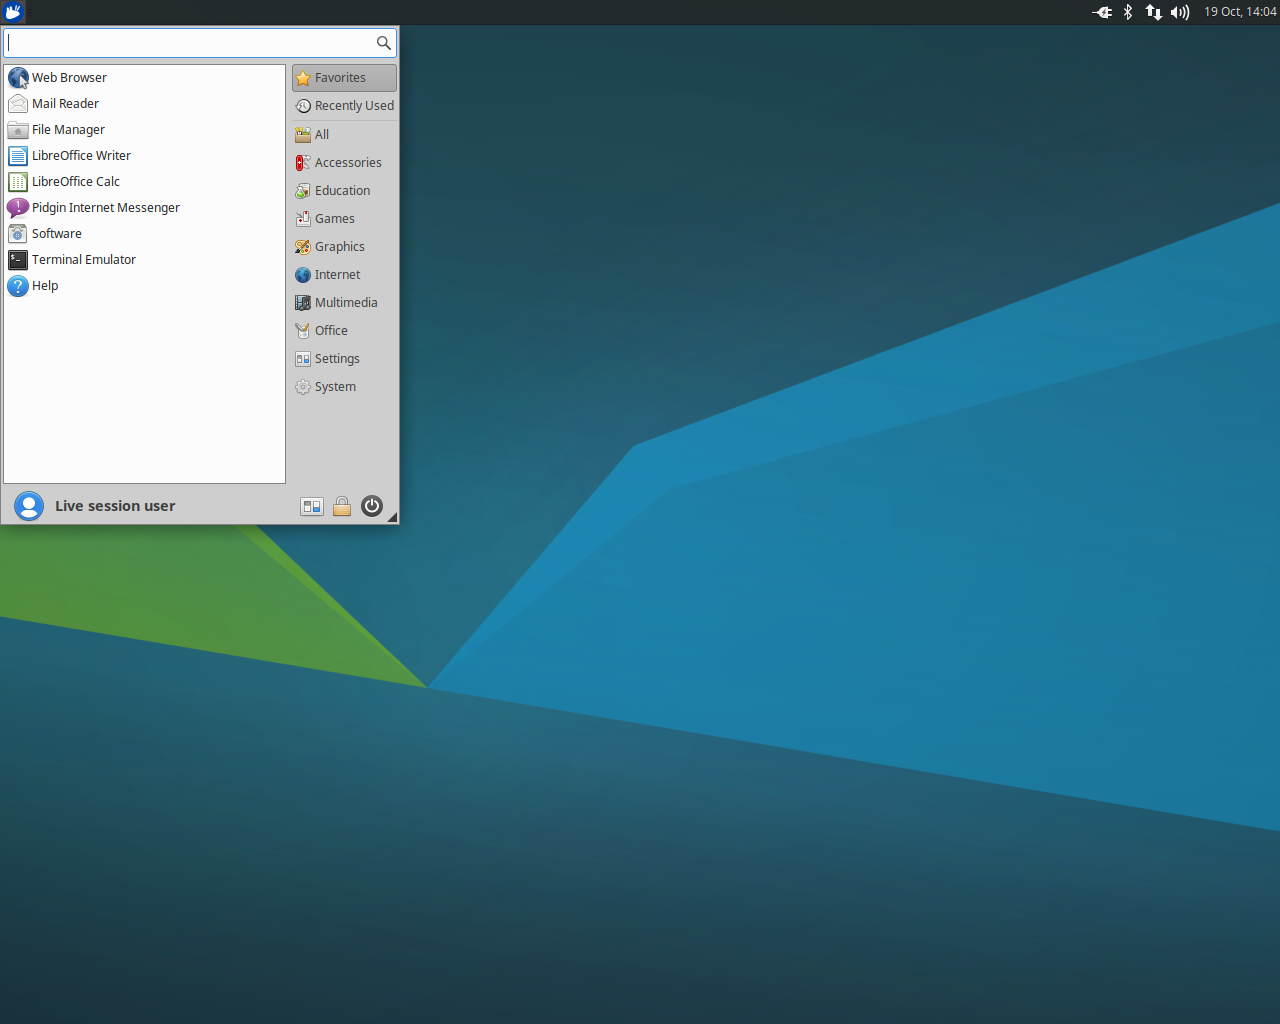1280x1024 pixels.
Task: Open the clock showing 19 Oct, 14:04
Action: click(1240, 12)
